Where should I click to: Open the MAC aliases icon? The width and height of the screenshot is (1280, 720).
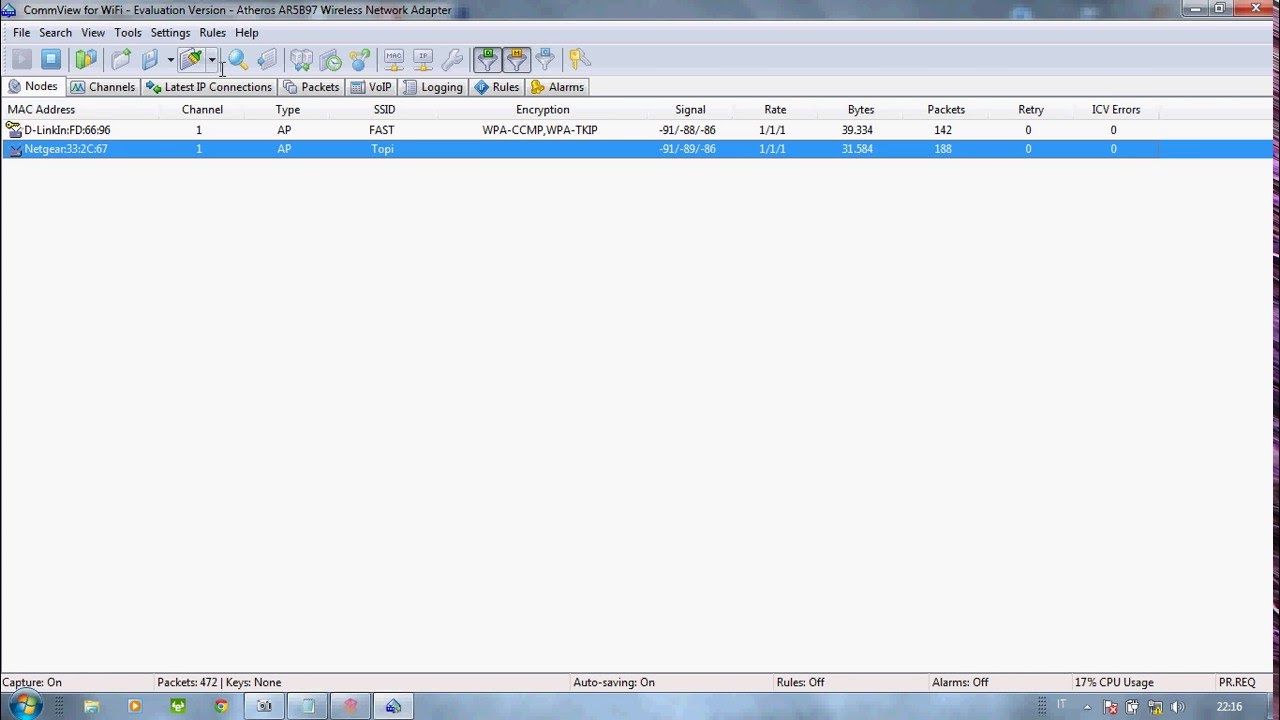[394, 60]
